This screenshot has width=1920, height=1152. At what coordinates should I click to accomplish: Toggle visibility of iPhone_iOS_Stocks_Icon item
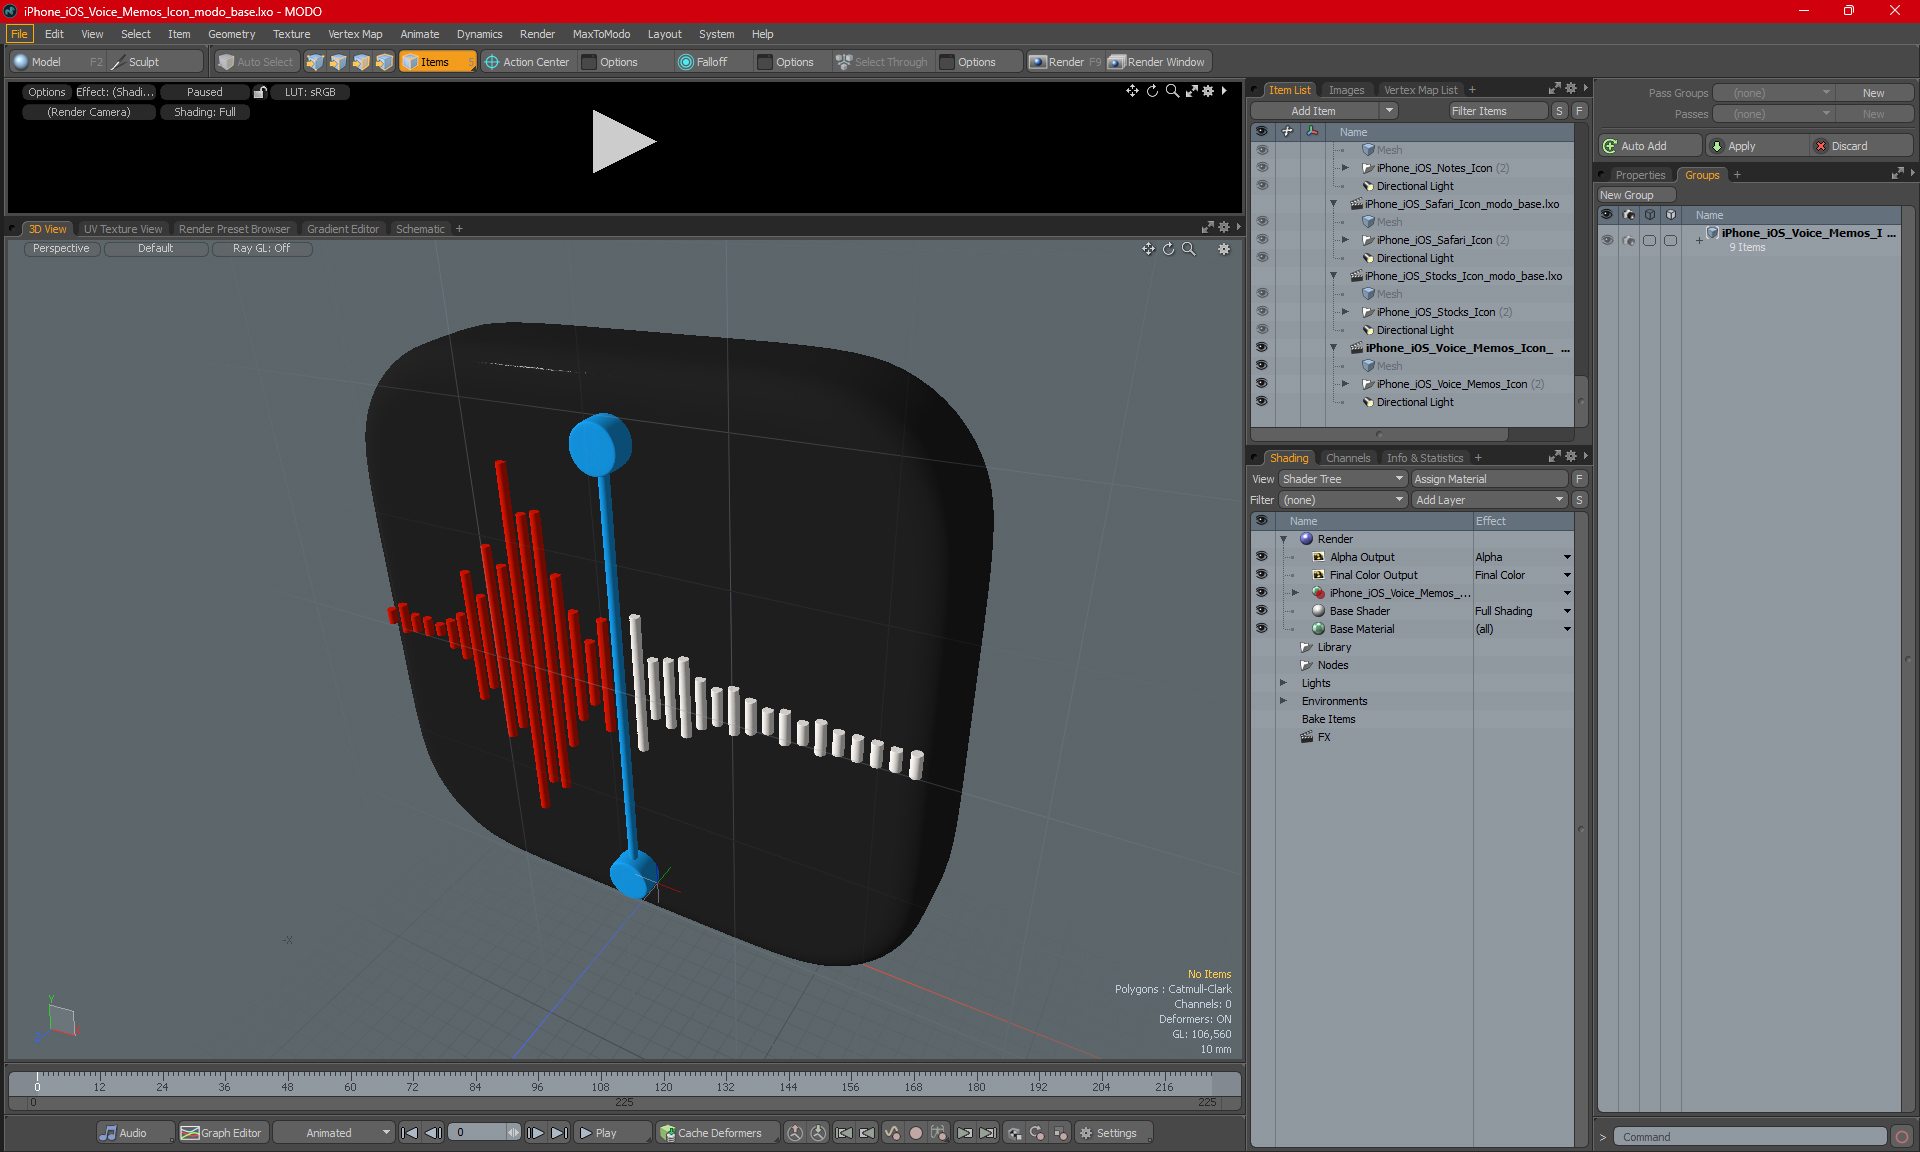1261,312
